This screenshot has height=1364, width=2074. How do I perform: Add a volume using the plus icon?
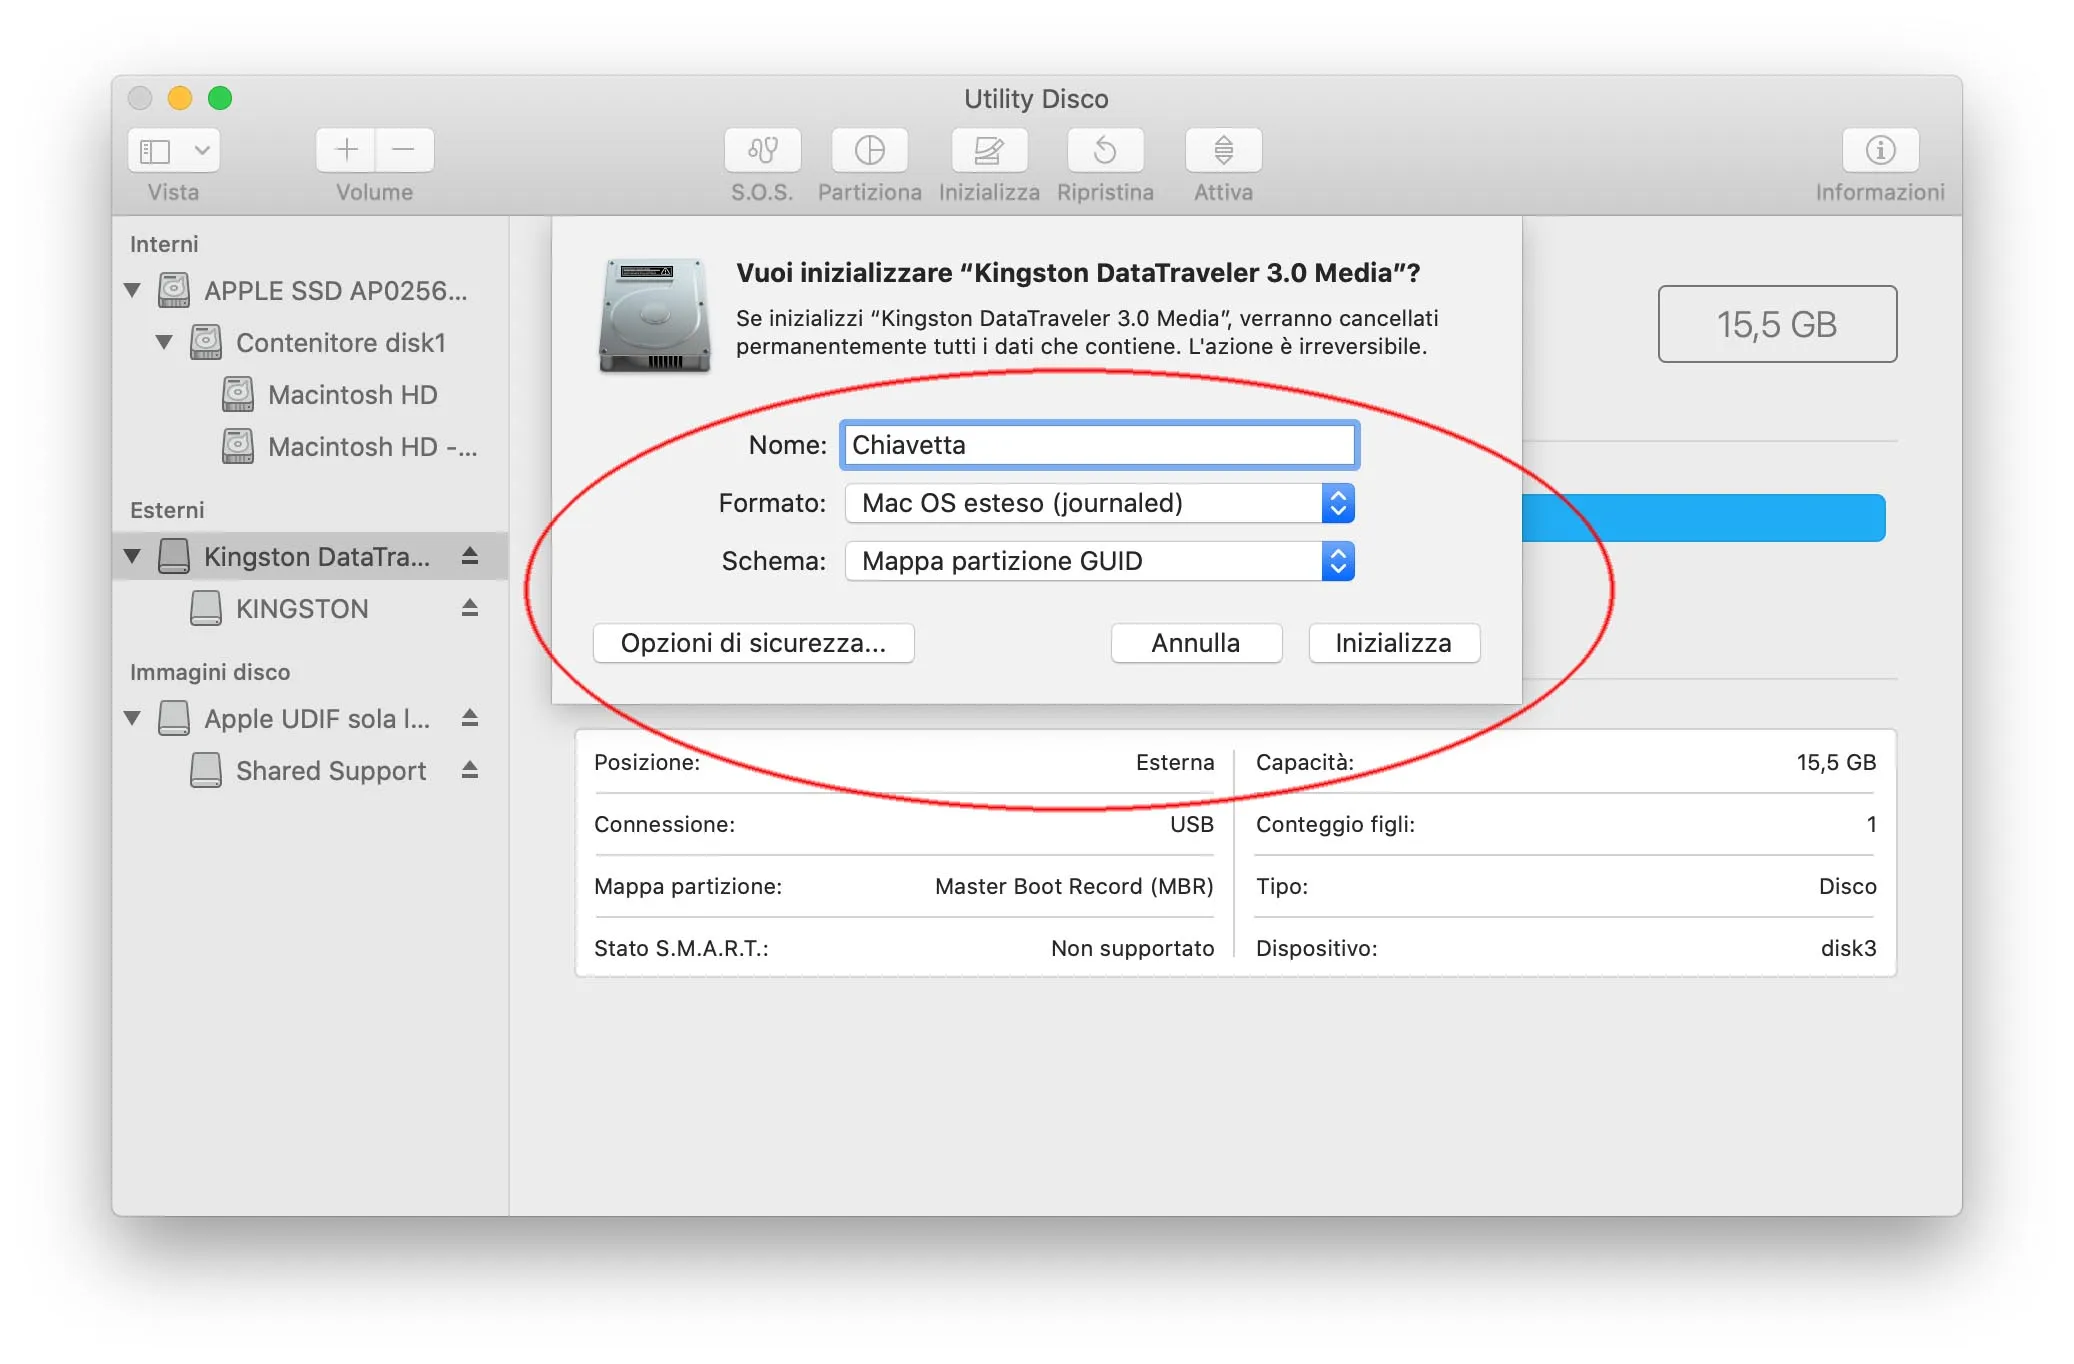[344, 149]
